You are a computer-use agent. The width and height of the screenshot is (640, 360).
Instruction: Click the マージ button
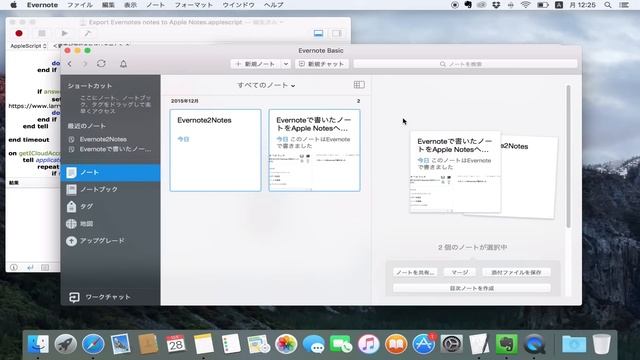point(460,272)
